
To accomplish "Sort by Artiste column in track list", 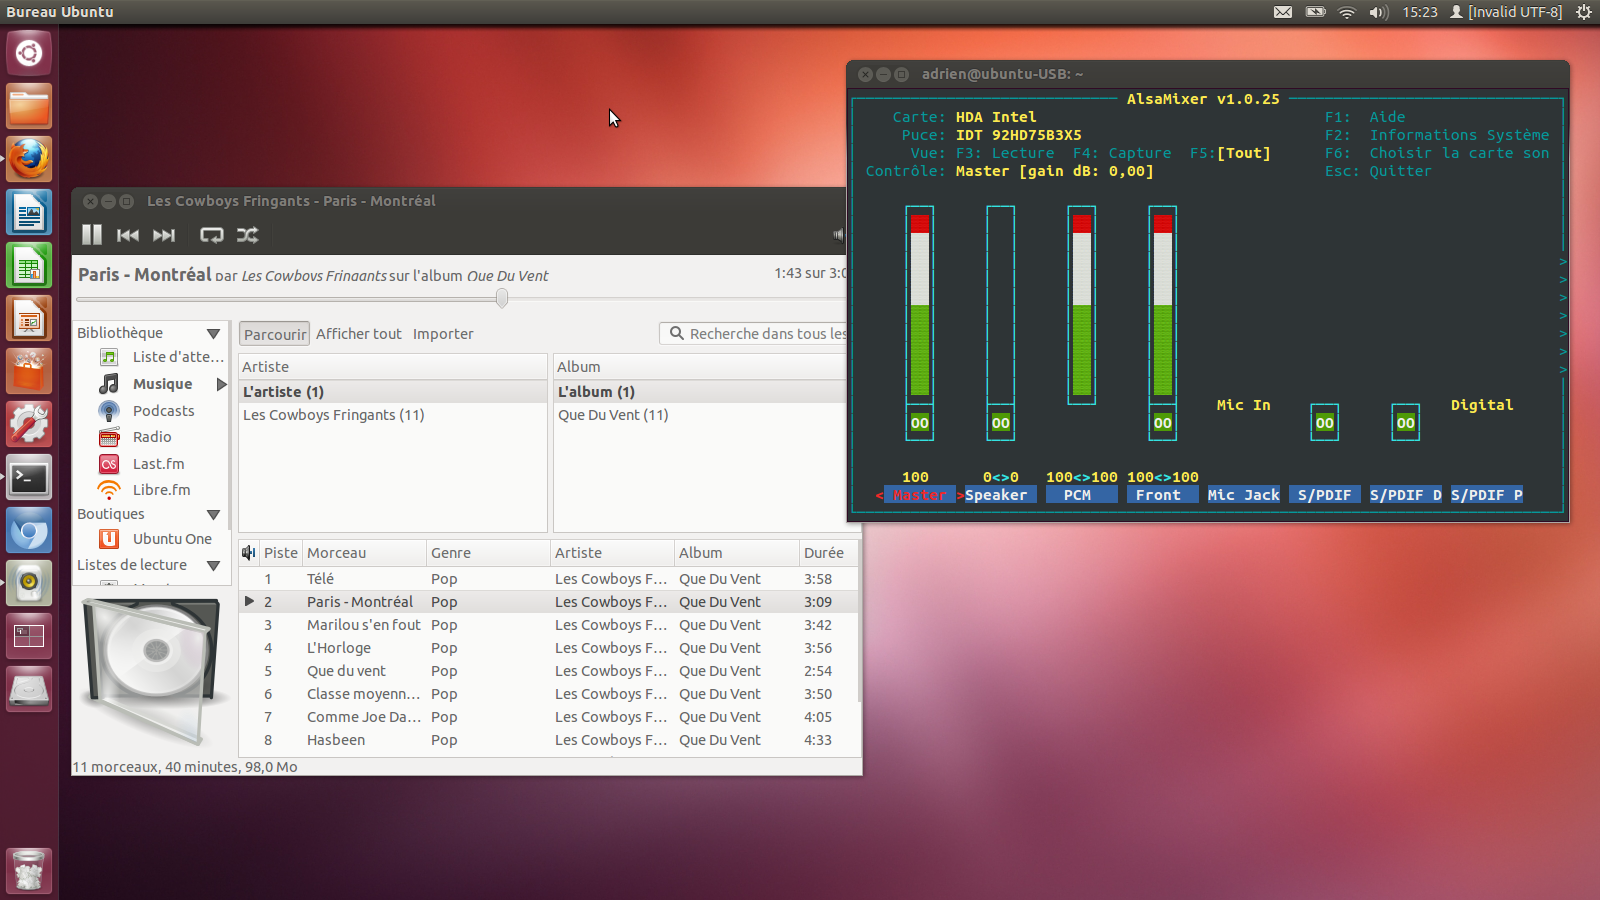I will click(x=612, y=553).
